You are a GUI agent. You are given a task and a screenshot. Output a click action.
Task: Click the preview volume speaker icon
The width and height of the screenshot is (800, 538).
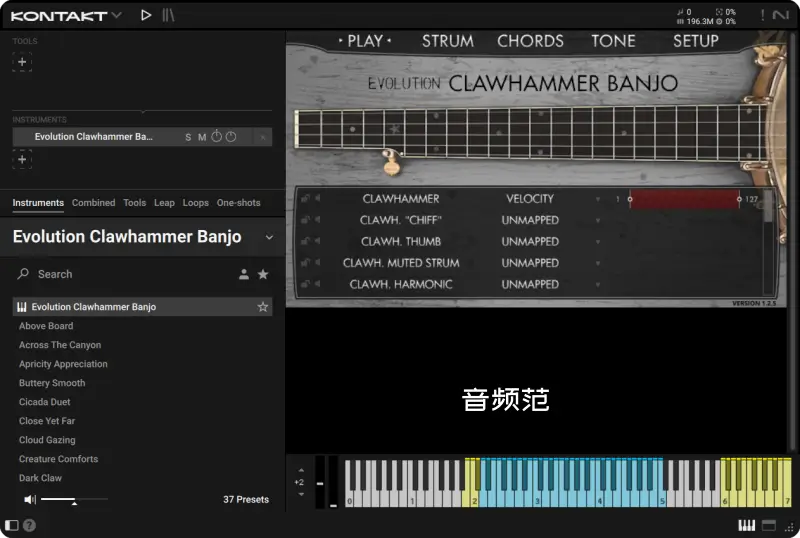[x=29, y=499]
